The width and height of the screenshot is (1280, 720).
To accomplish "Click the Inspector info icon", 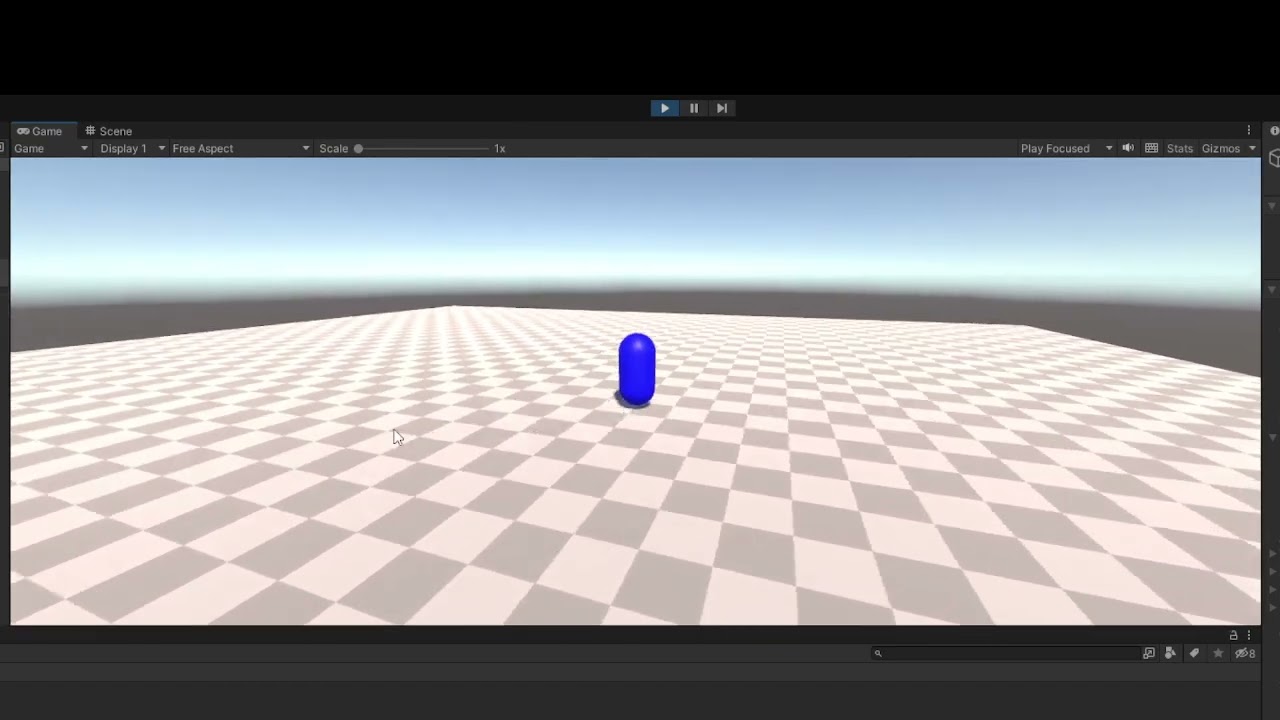I will click(1274, 131).
